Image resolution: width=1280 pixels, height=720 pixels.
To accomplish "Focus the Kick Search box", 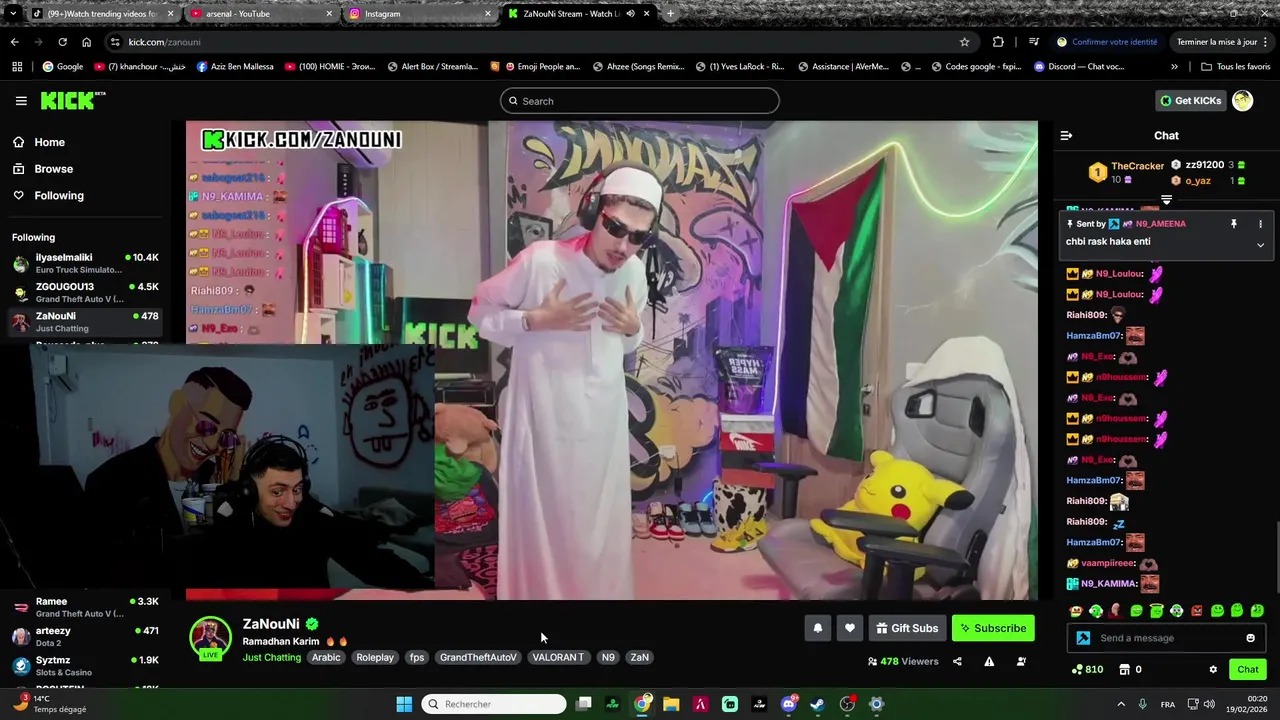I will (x=640, y=101).
